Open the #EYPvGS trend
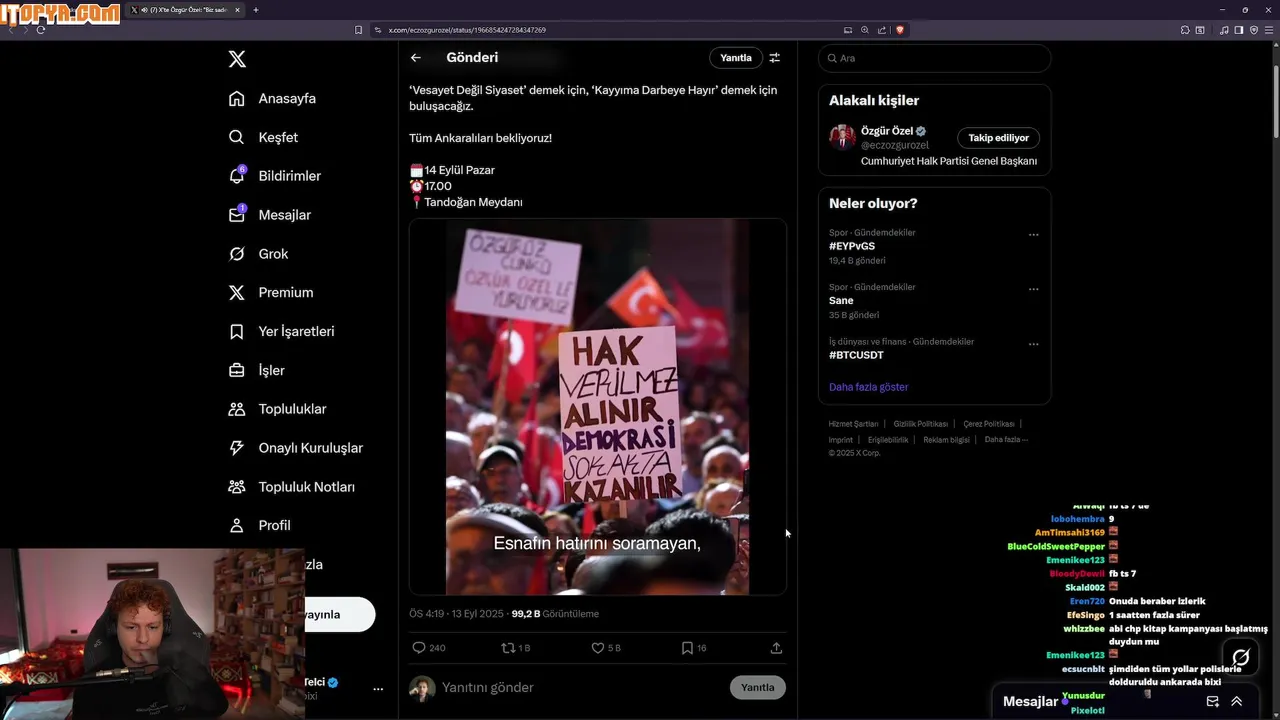This screenshot has height=720, width=1280. point(852,246)
